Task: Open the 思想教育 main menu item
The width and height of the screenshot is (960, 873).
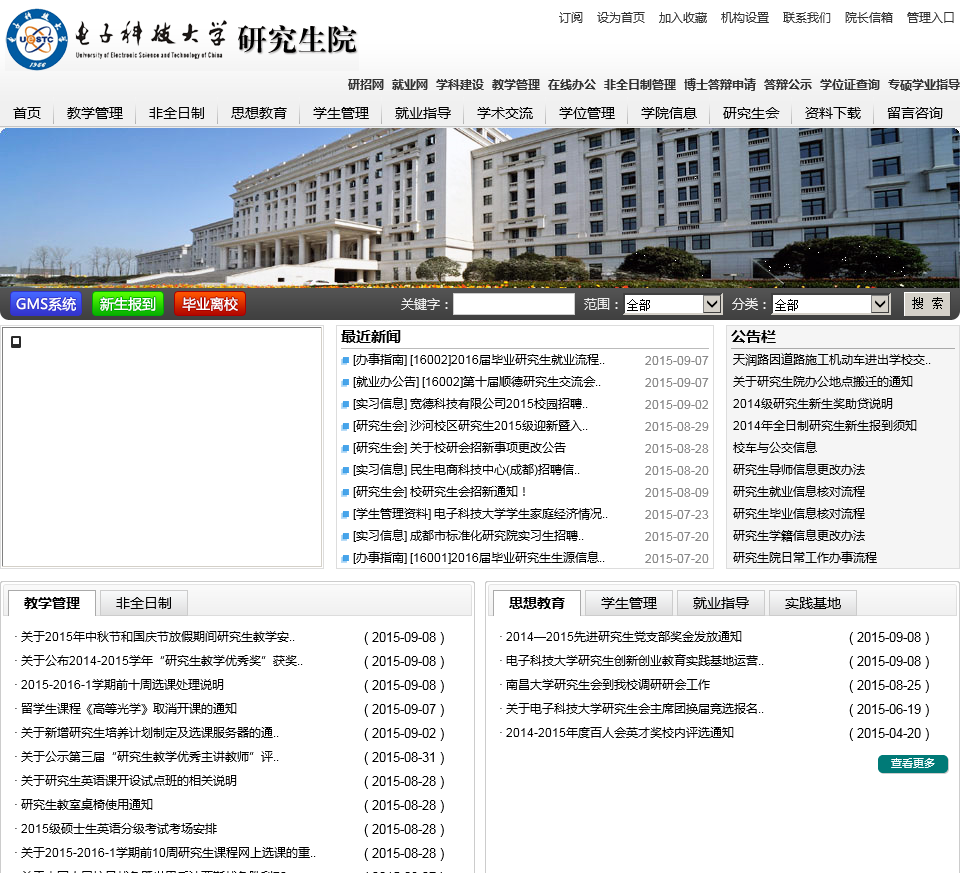Action: click(259, 113)
